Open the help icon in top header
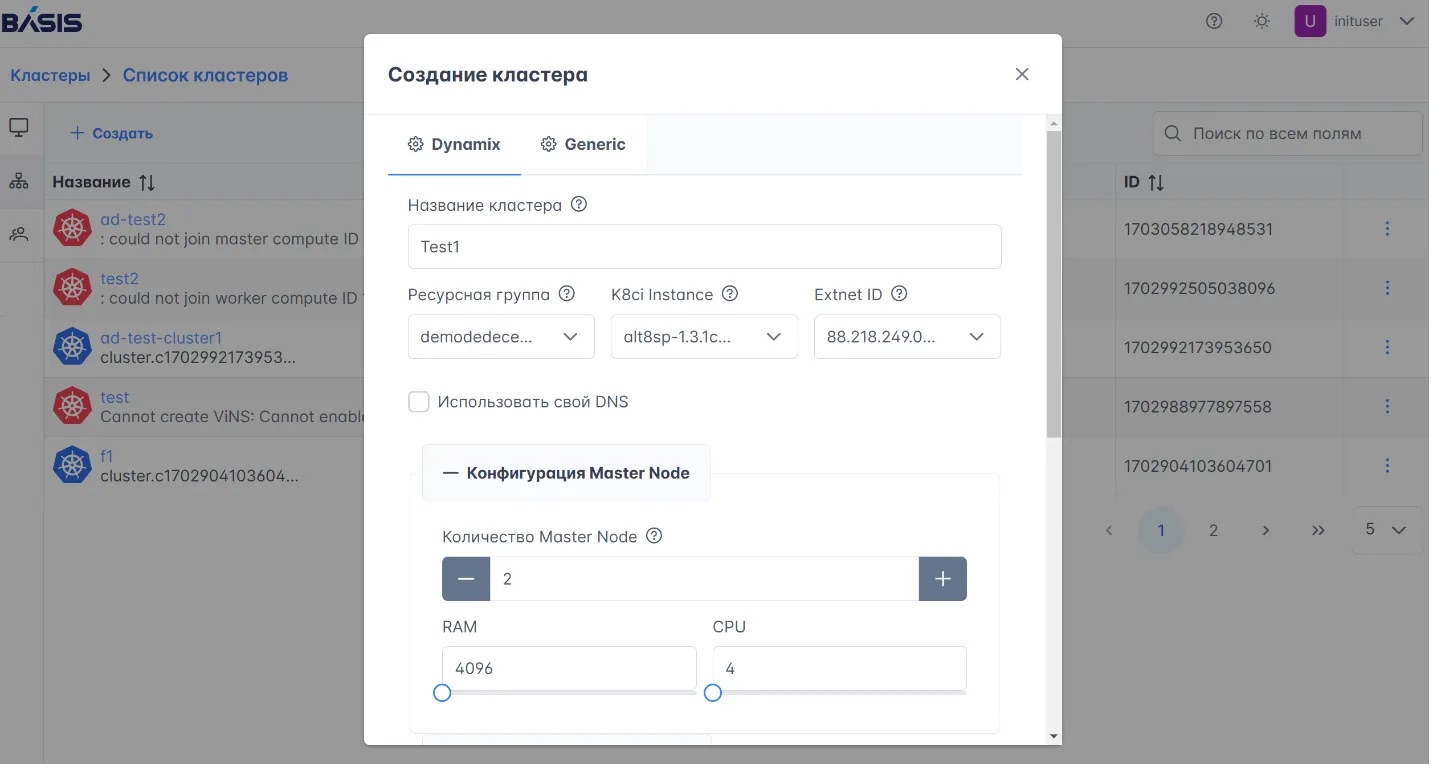This screenshot has width=1431, height=769. pyautogui.click(x=1214, y=21)
